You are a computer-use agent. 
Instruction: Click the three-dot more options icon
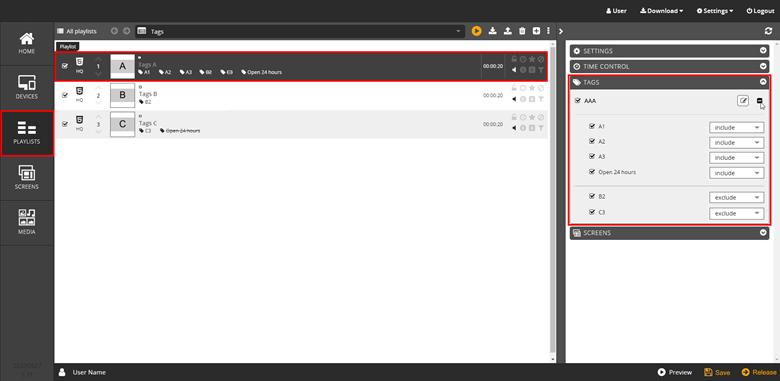(549, 31)
